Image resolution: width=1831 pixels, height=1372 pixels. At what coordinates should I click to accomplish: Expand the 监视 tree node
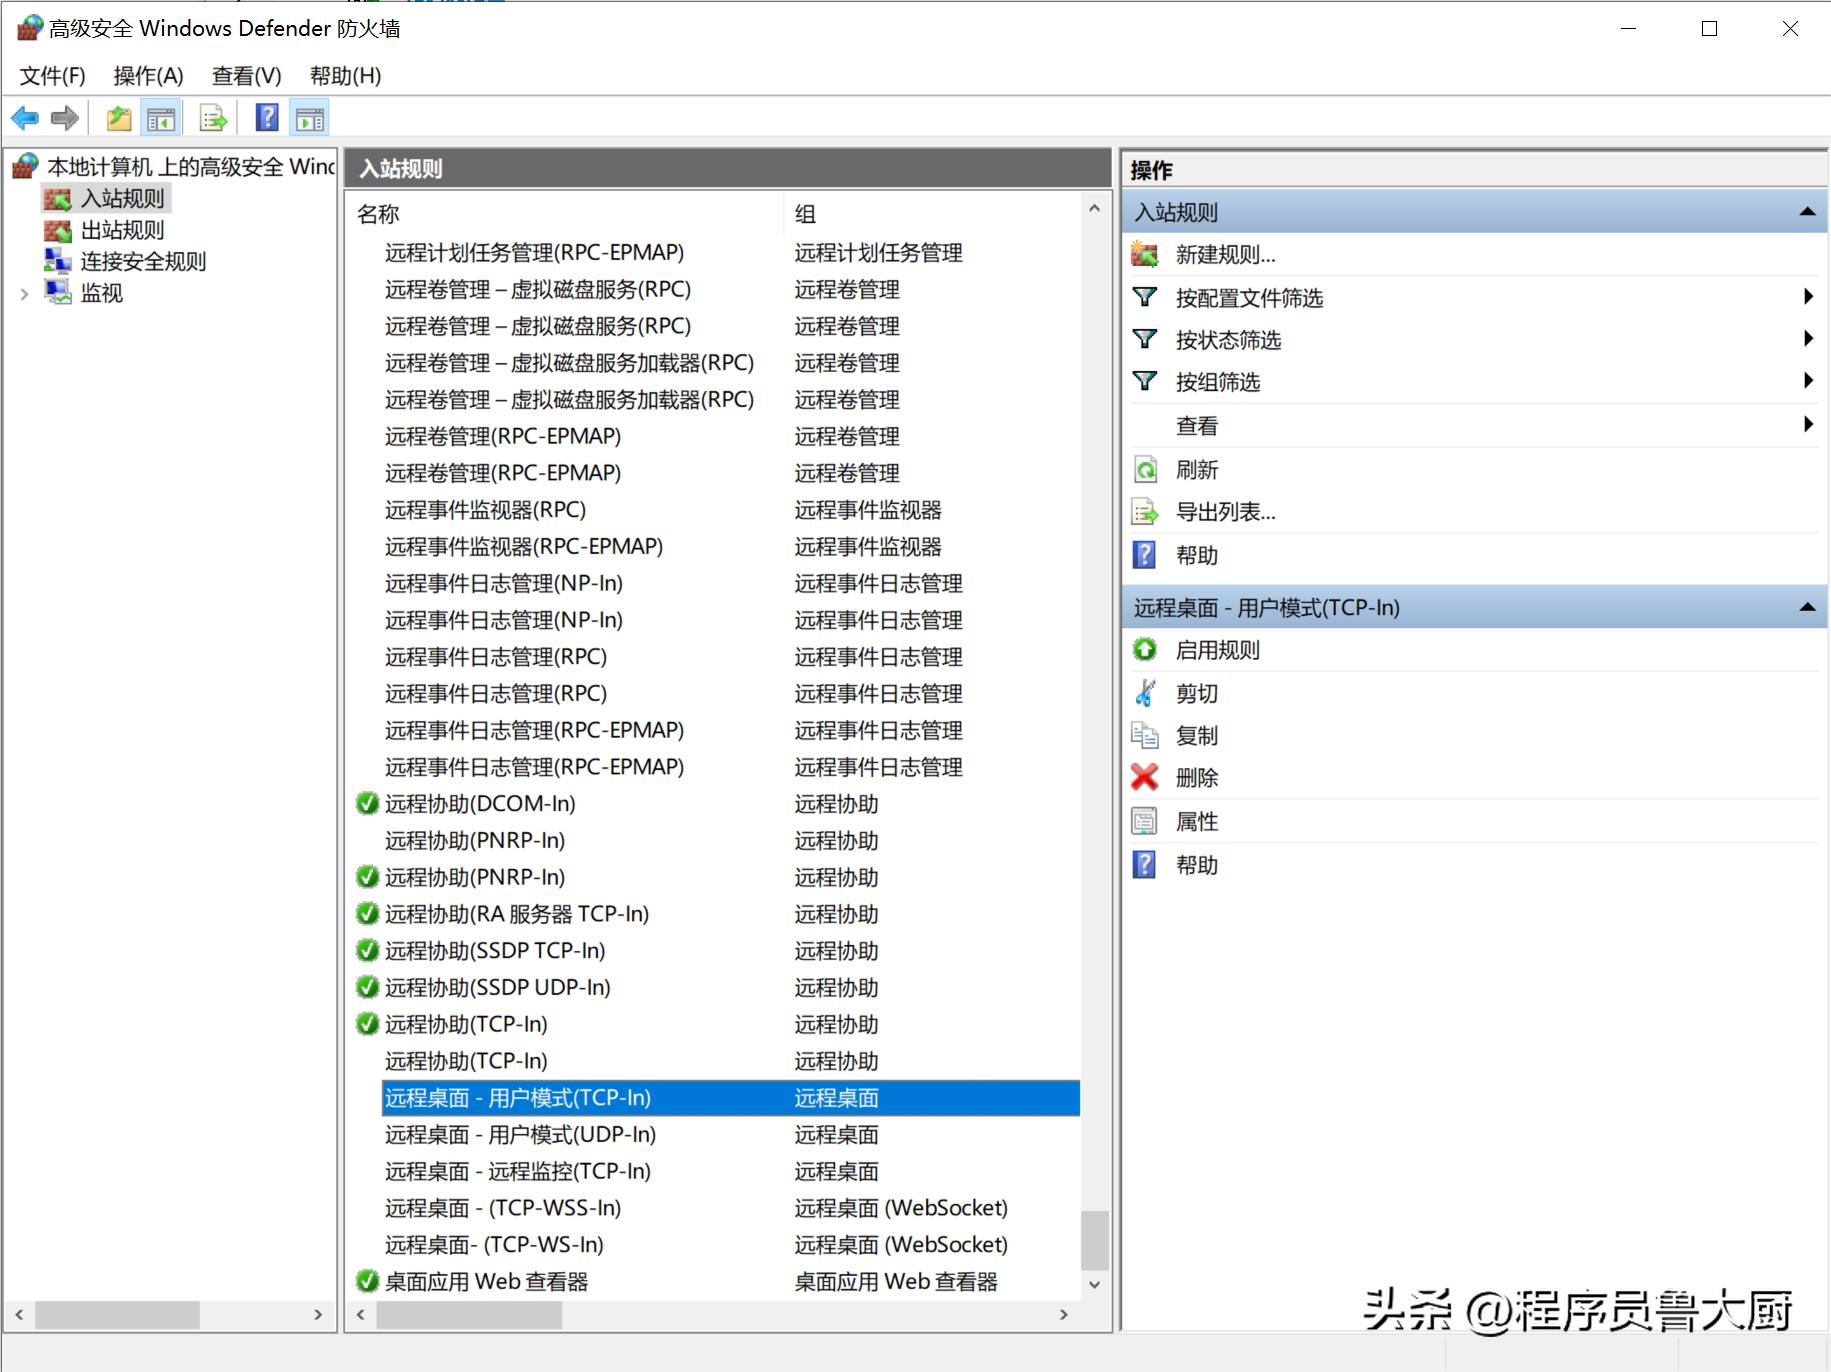[24, 293]
